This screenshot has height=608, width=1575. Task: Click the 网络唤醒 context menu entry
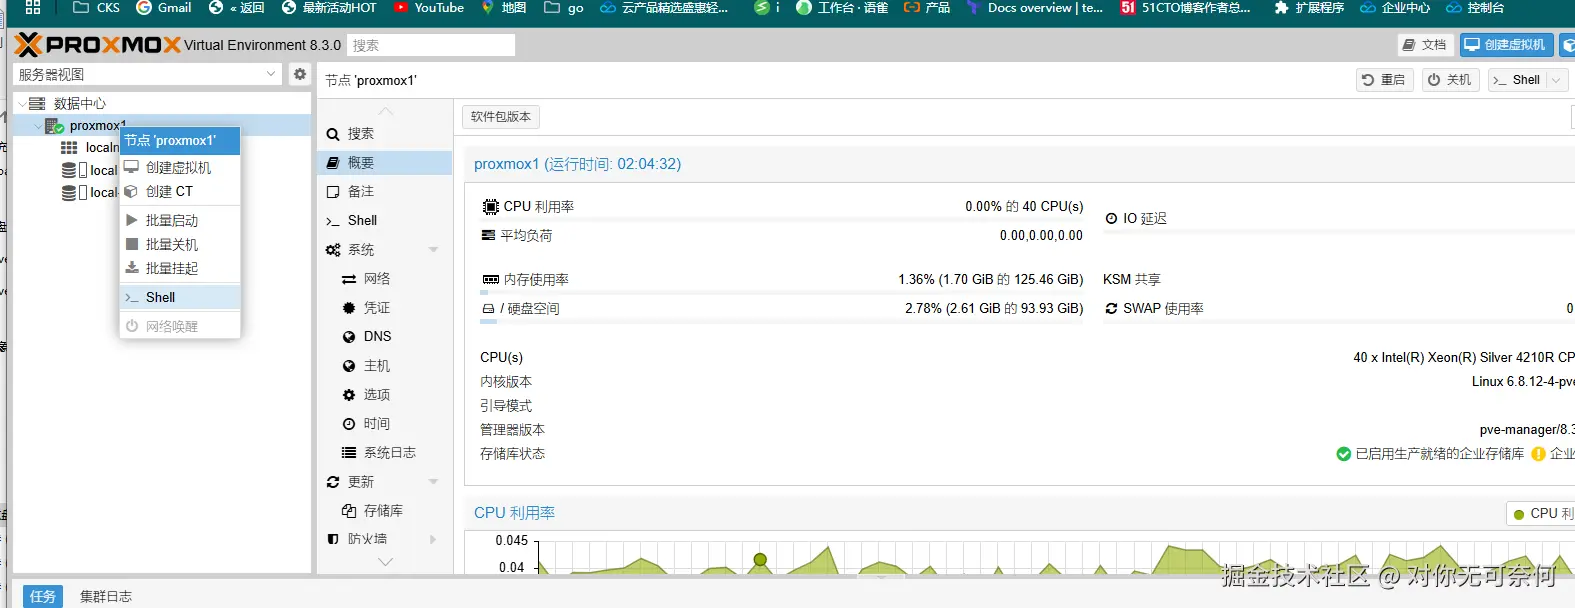coord(180,327)
